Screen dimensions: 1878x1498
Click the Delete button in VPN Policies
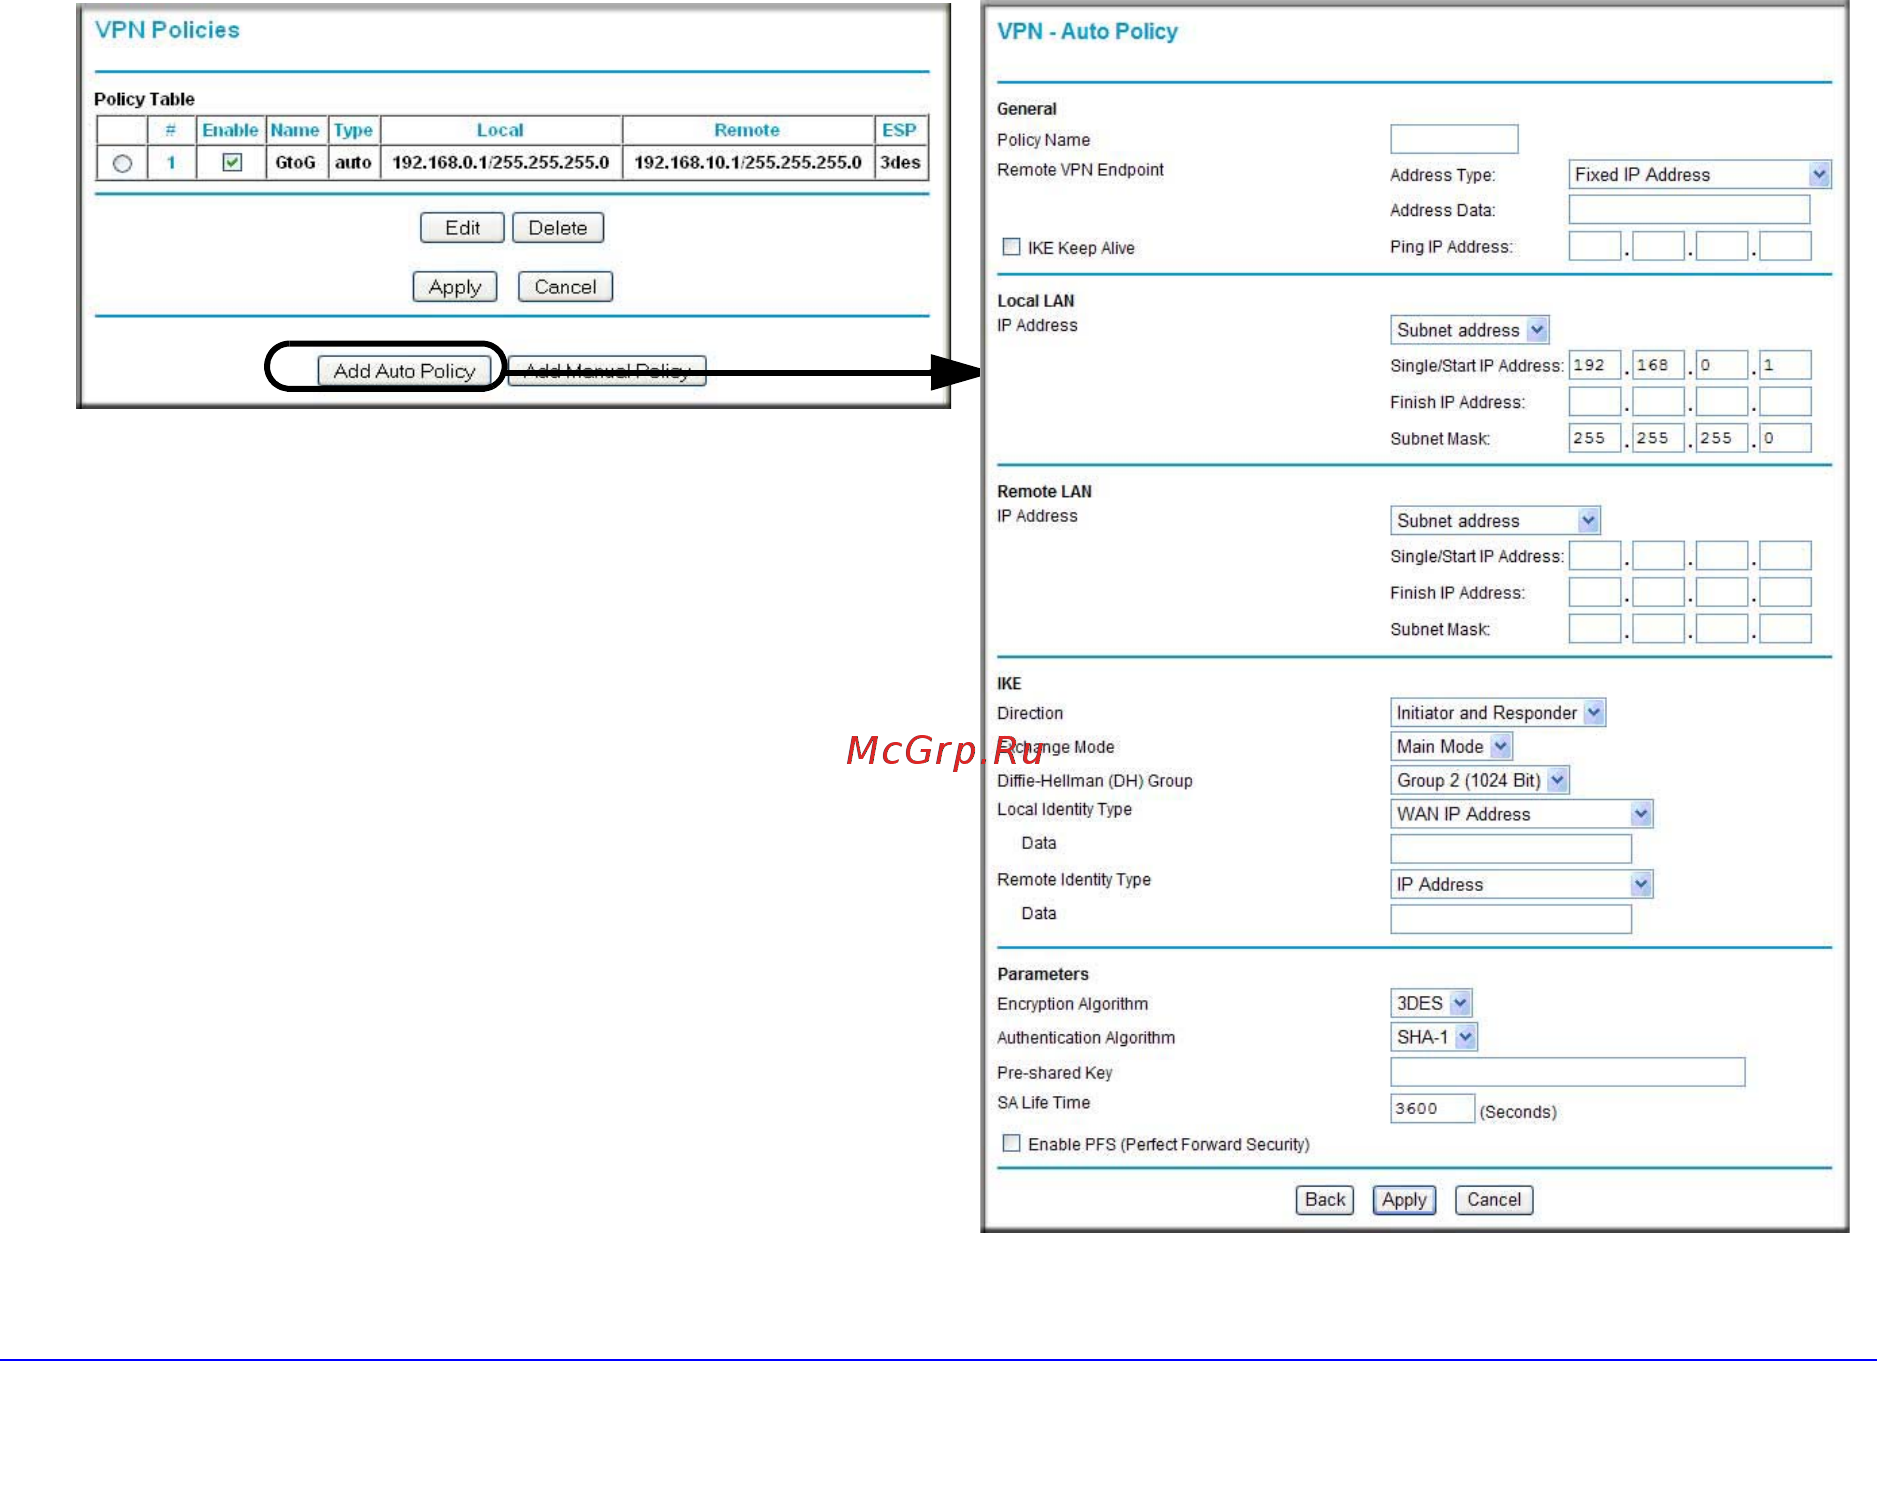(x=558, y=228)
